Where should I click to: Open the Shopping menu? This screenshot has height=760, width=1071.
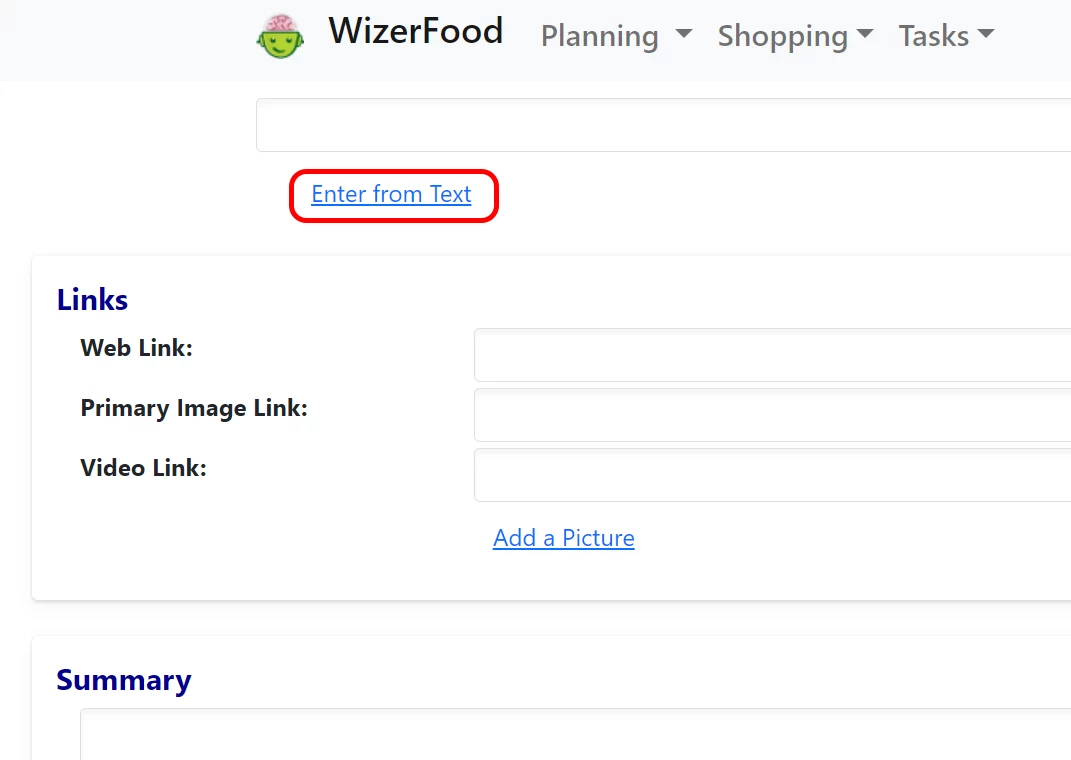click(782, 36)
